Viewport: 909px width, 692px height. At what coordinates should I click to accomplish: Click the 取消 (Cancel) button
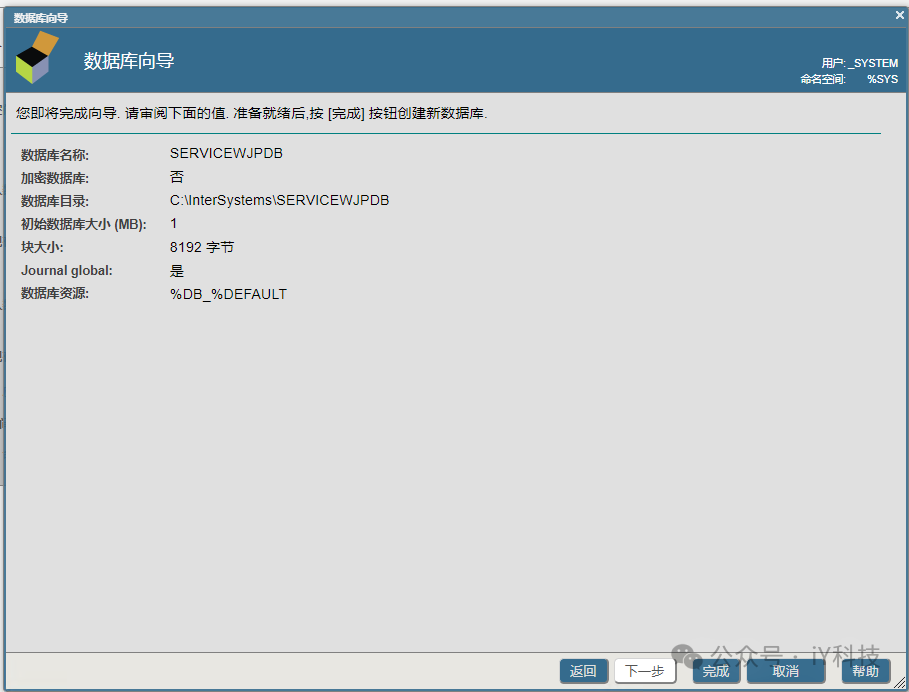click(x=786, y=671)
